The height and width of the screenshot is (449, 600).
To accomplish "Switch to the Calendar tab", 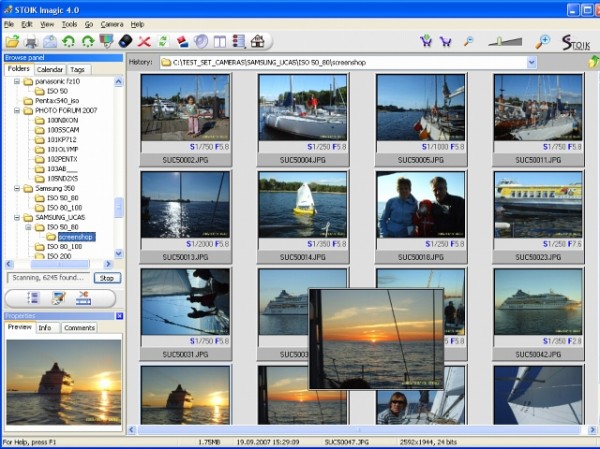I will [50, 69].
